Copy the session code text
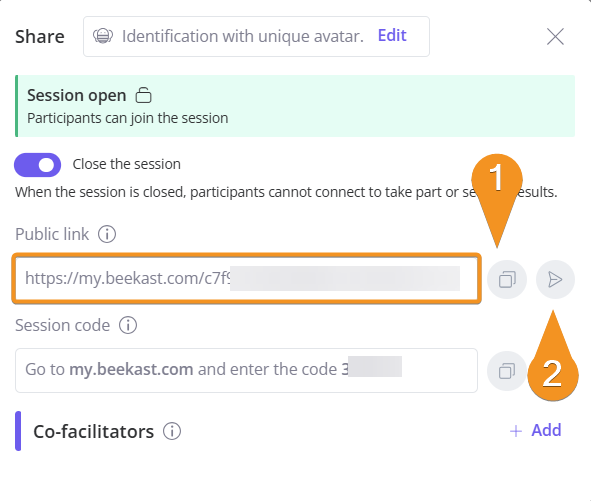The height and width of the screenshot is (501, 591). [507, 371]
